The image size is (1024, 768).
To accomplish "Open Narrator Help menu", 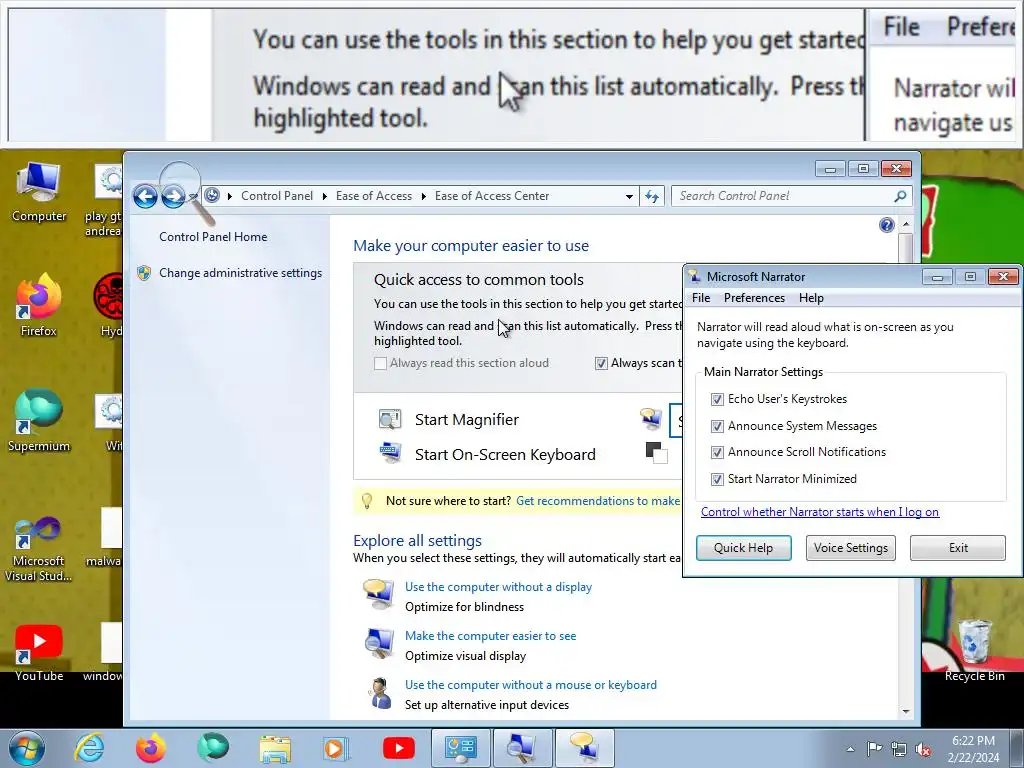I will tap(811, 298).
